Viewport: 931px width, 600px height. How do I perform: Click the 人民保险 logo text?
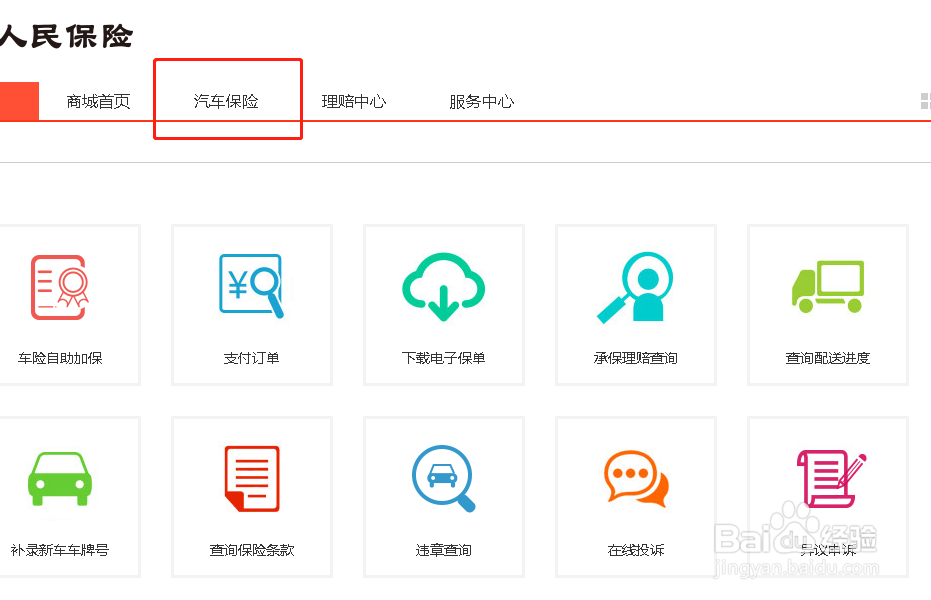[66, 36]
